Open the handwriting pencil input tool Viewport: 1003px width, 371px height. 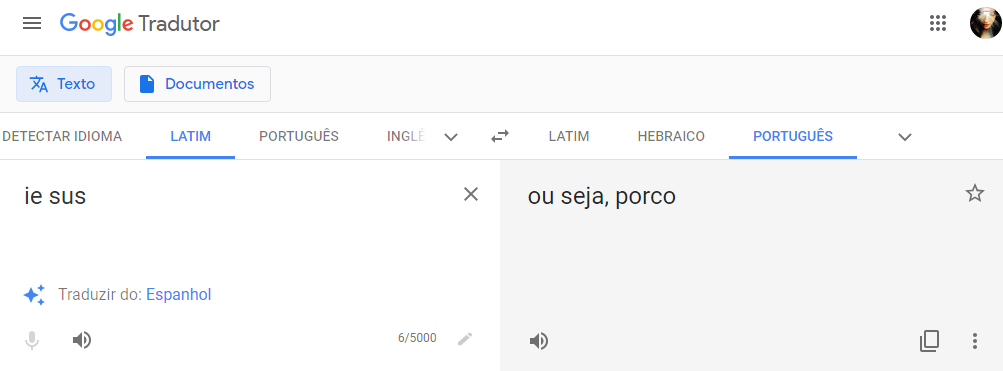coord(465,339)
